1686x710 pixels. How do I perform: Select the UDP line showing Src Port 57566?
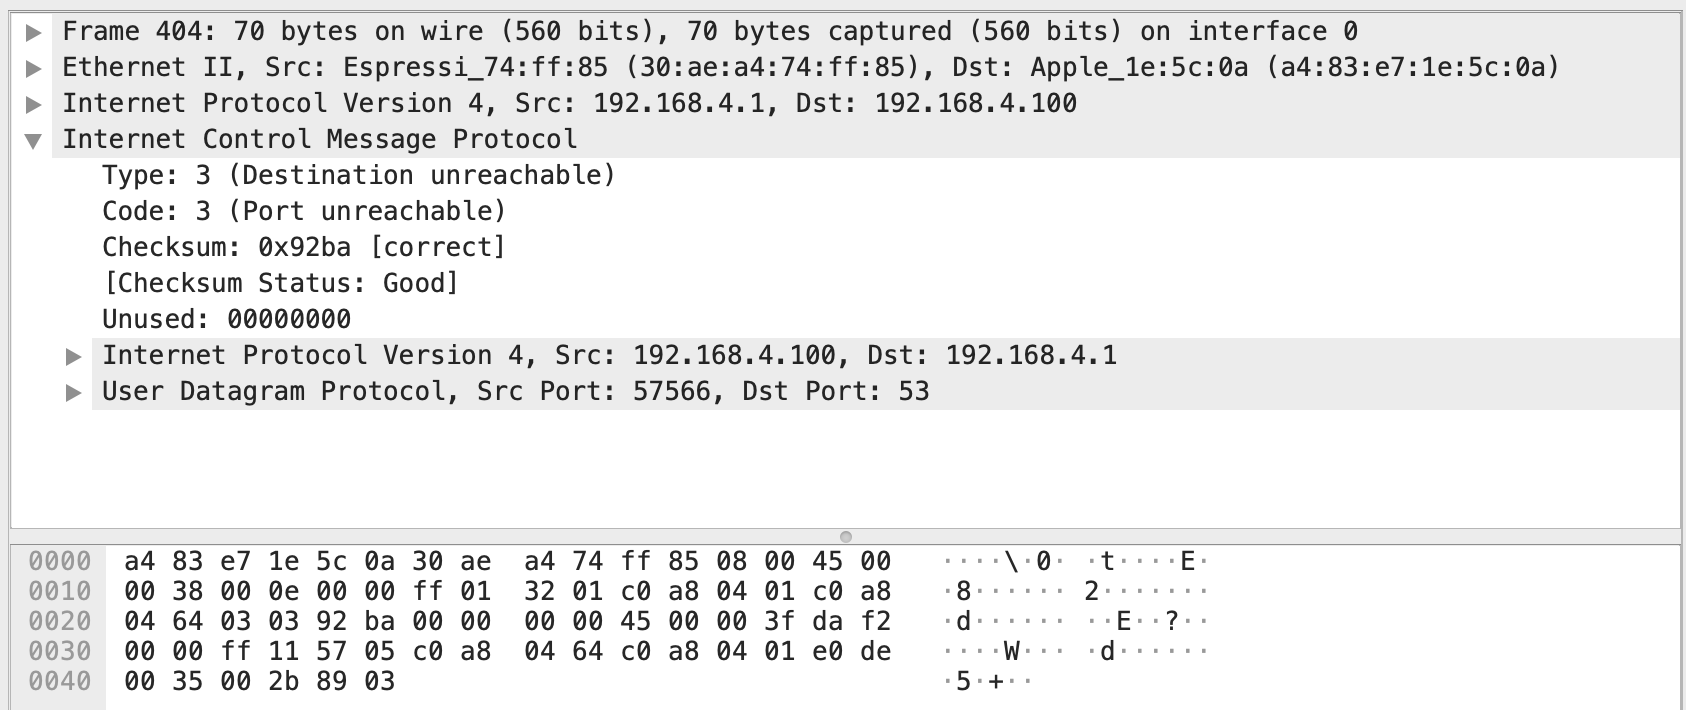coord(516,391)
